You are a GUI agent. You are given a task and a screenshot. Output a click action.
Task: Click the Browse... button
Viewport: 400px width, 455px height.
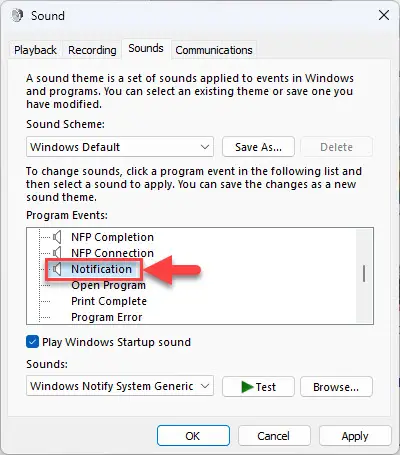336,387
